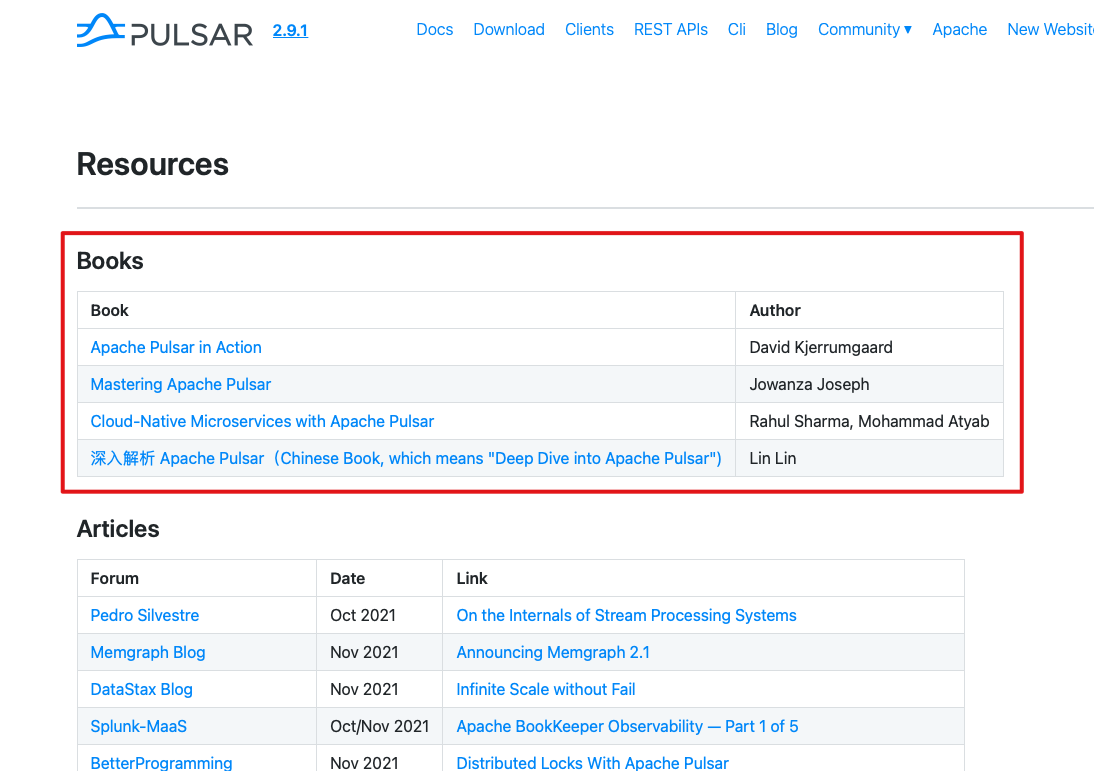Open the Mastering Apache Pulsar book link
Image resolution: width=1094 pixels, height=771 pixels.
181,384
